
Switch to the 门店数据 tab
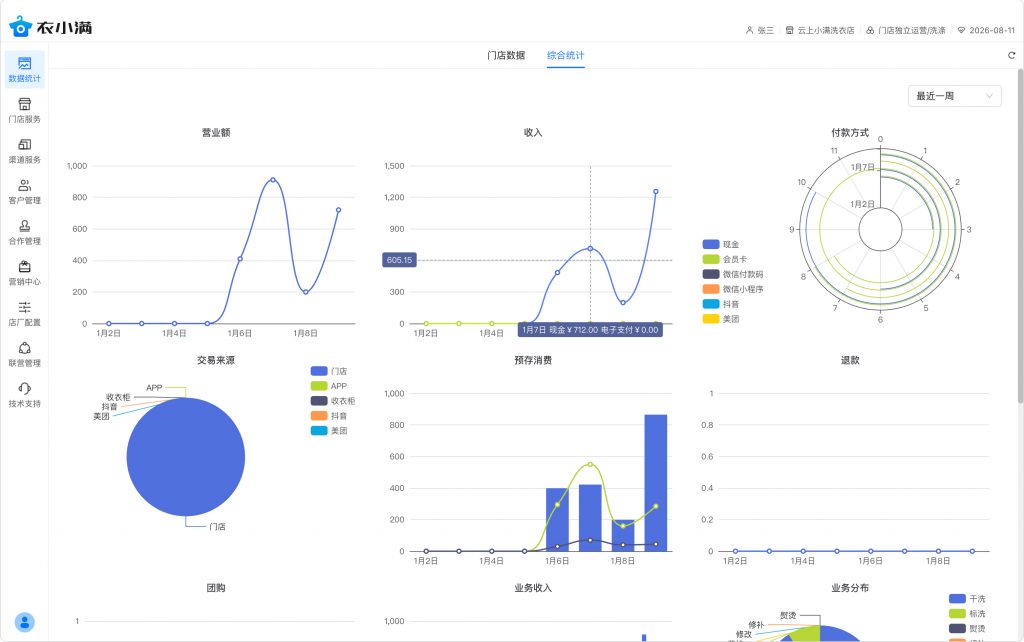[506, 55]
